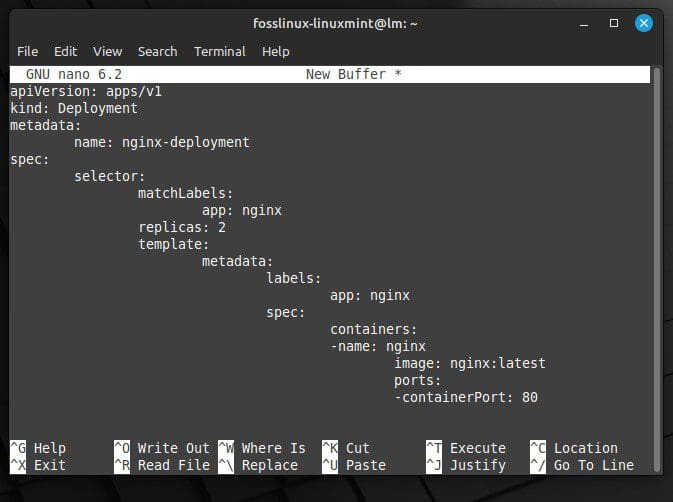
Task: Click the window title fosslinux-linuxmint@lm: ~
Action: 335,23
